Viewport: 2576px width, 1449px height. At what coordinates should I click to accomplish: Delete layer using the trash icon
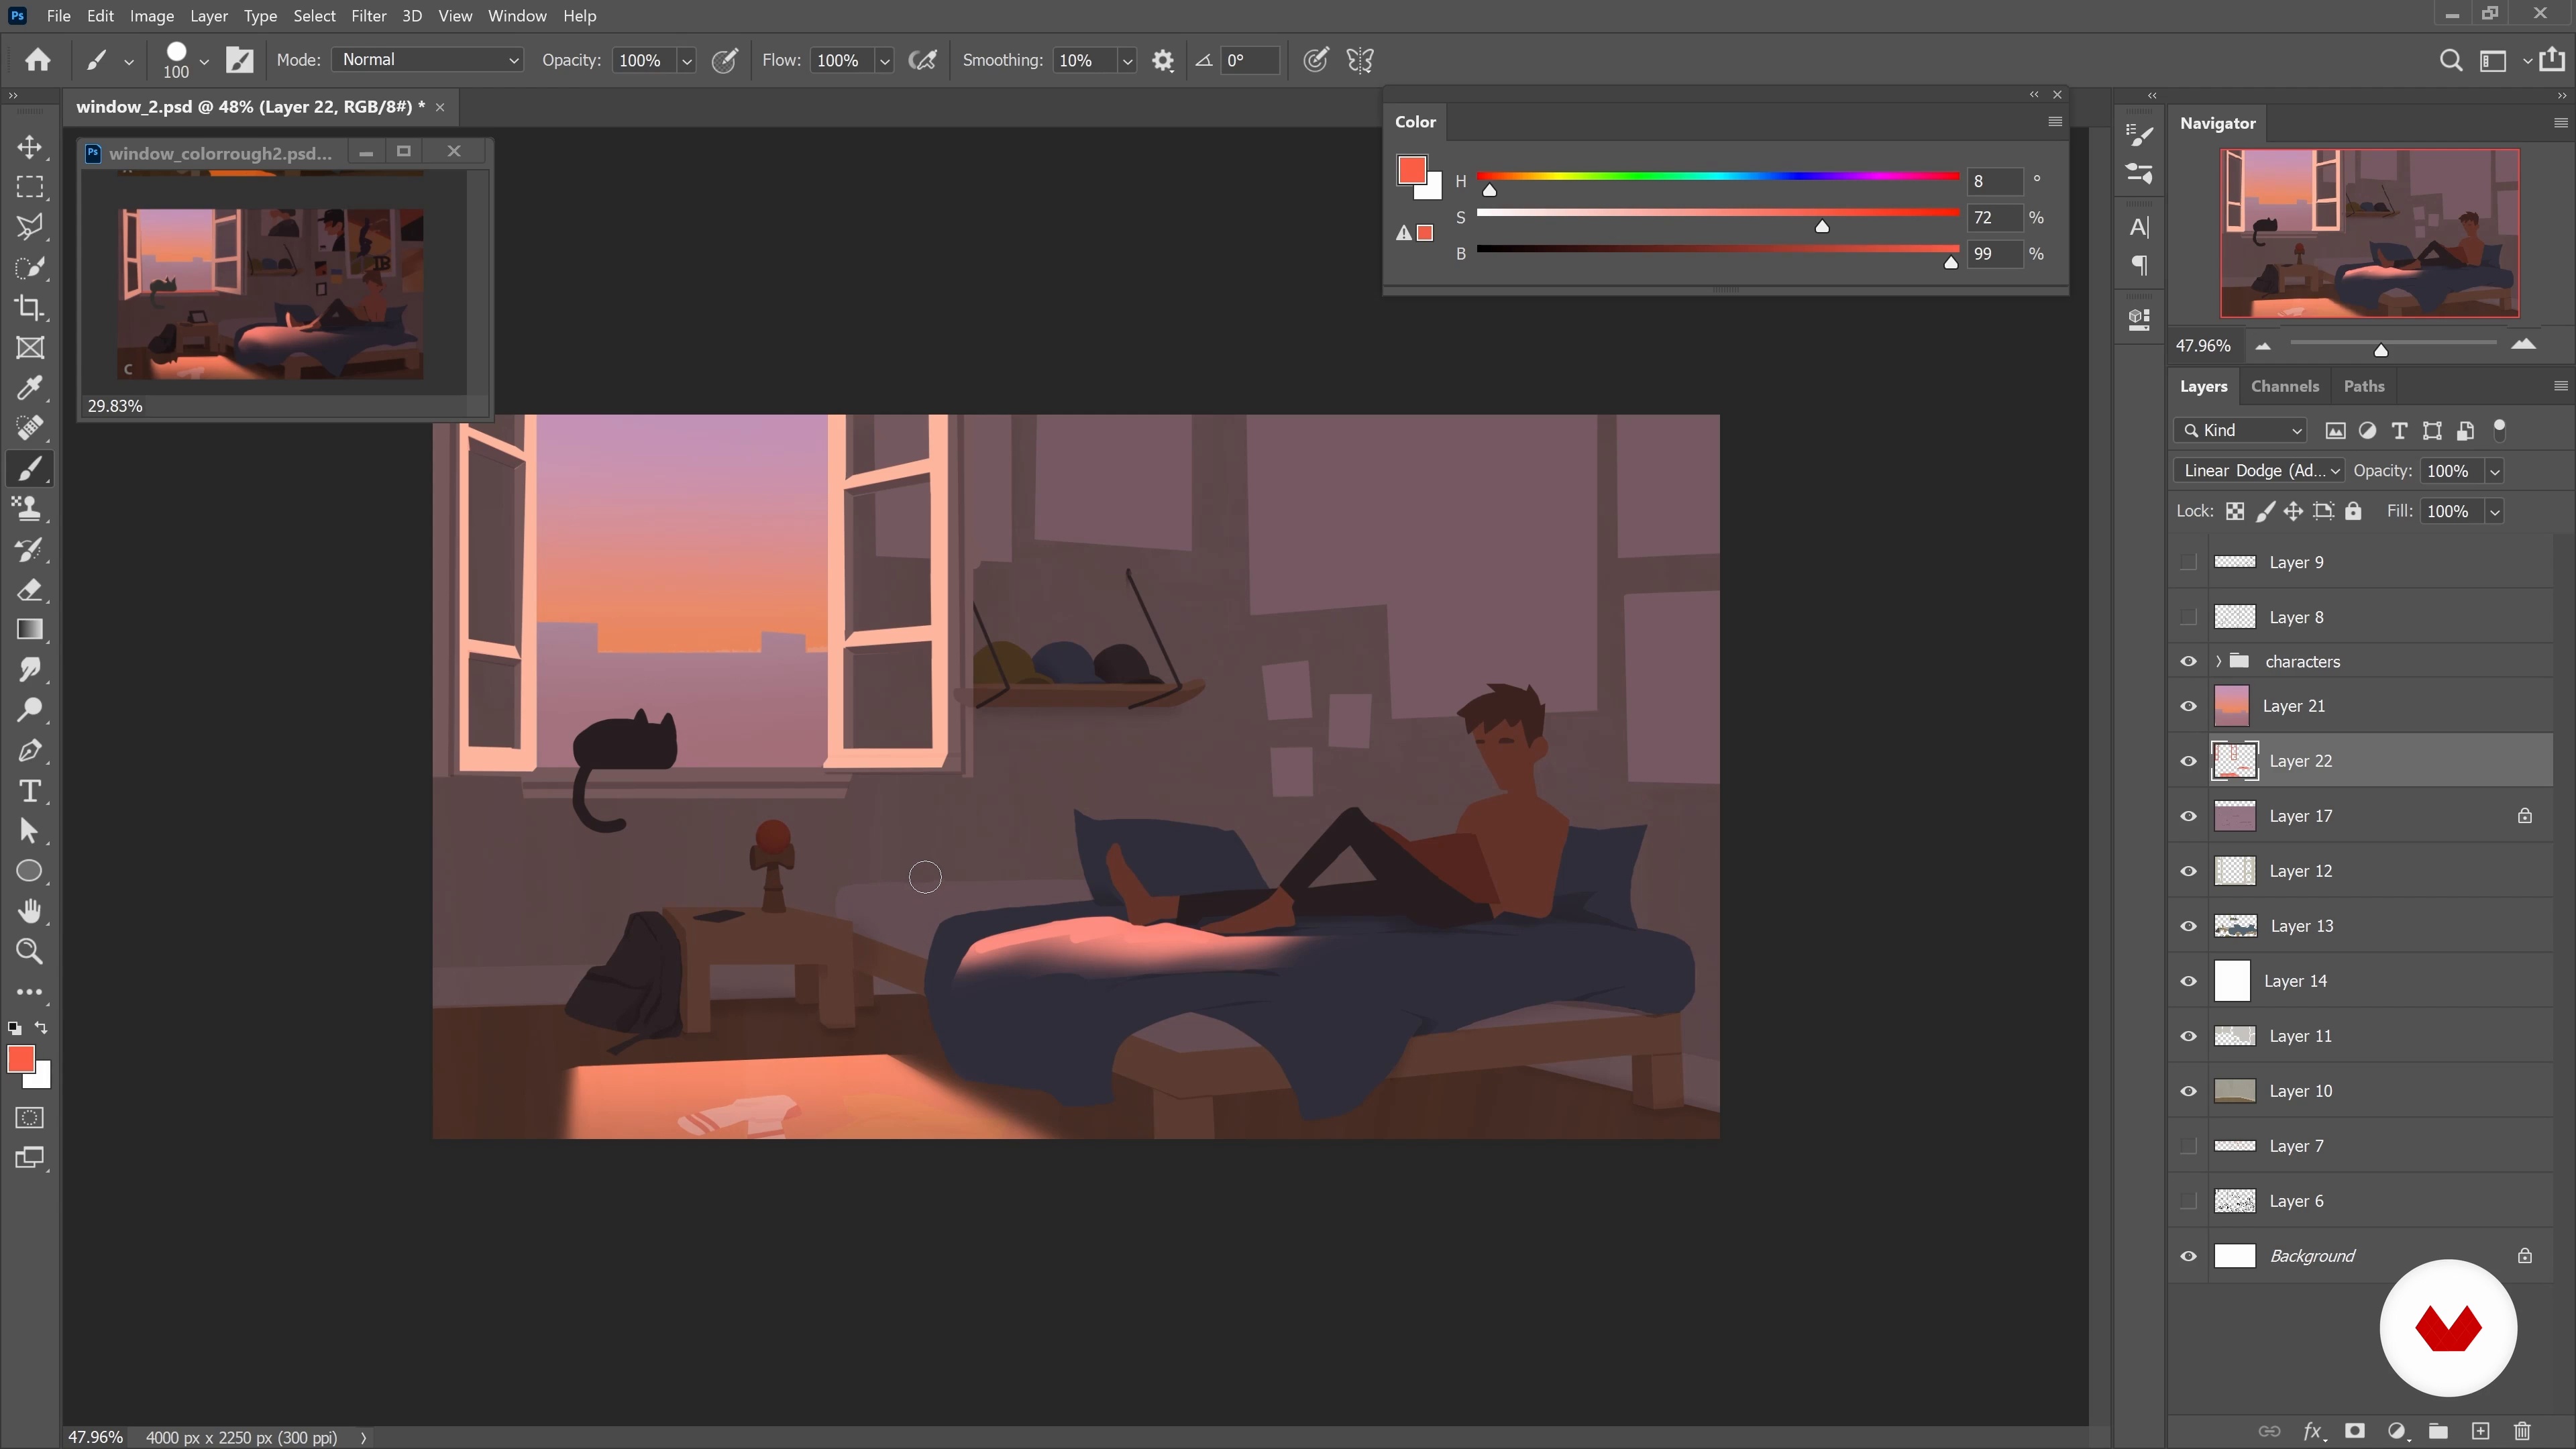(2522, 1431)
